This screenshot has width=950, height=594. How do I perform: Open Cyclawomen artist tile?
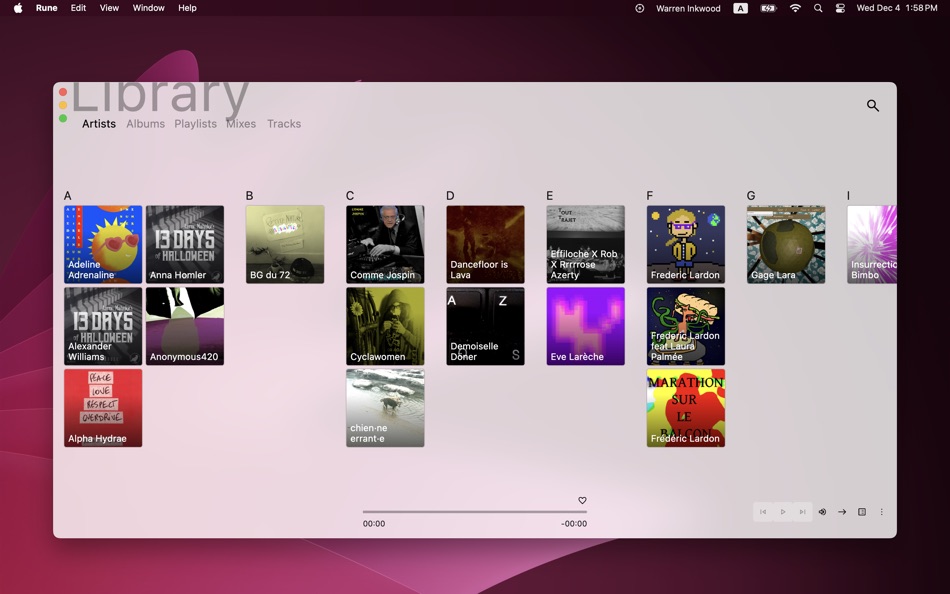(x=385, y=326)
